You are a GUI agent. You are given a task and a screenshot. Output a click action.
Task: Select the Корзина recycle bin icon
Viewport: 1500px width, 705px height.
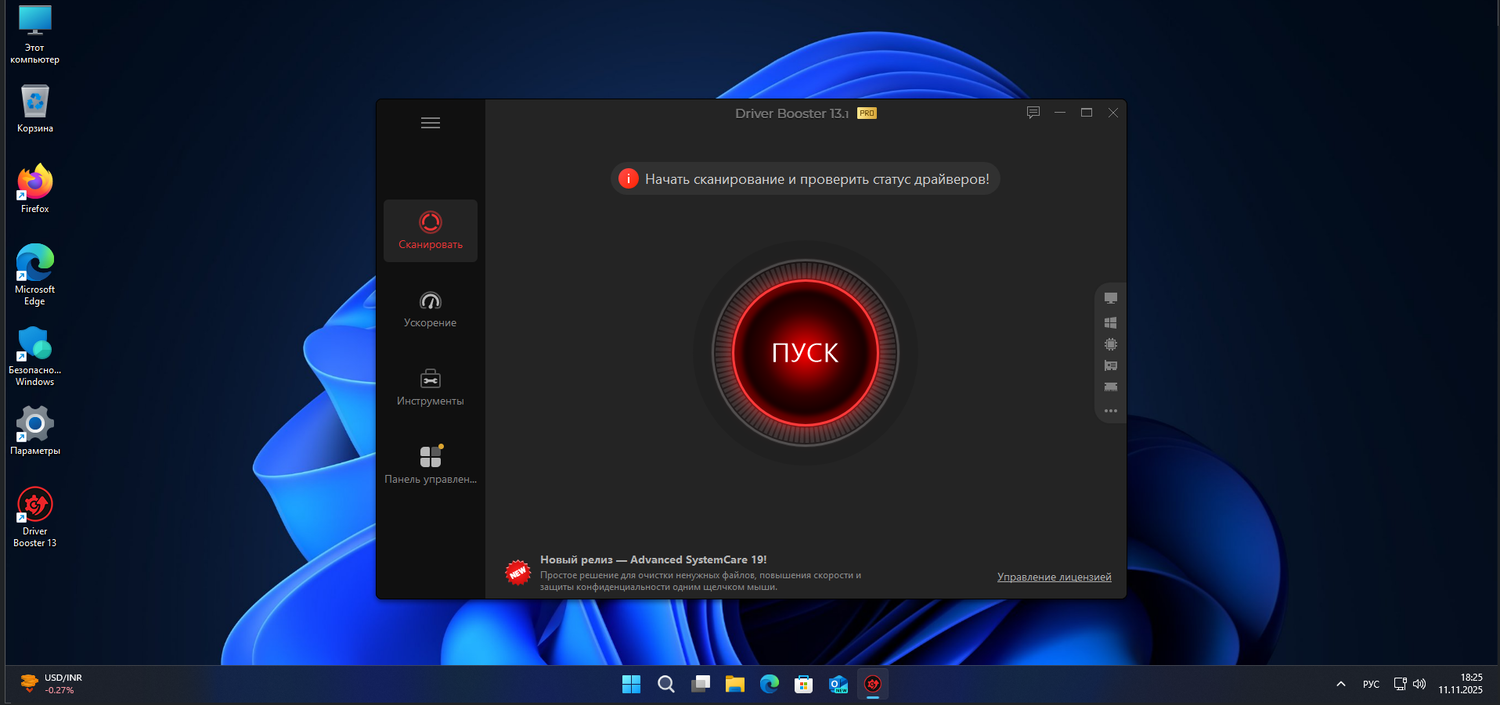pos(35,108)
